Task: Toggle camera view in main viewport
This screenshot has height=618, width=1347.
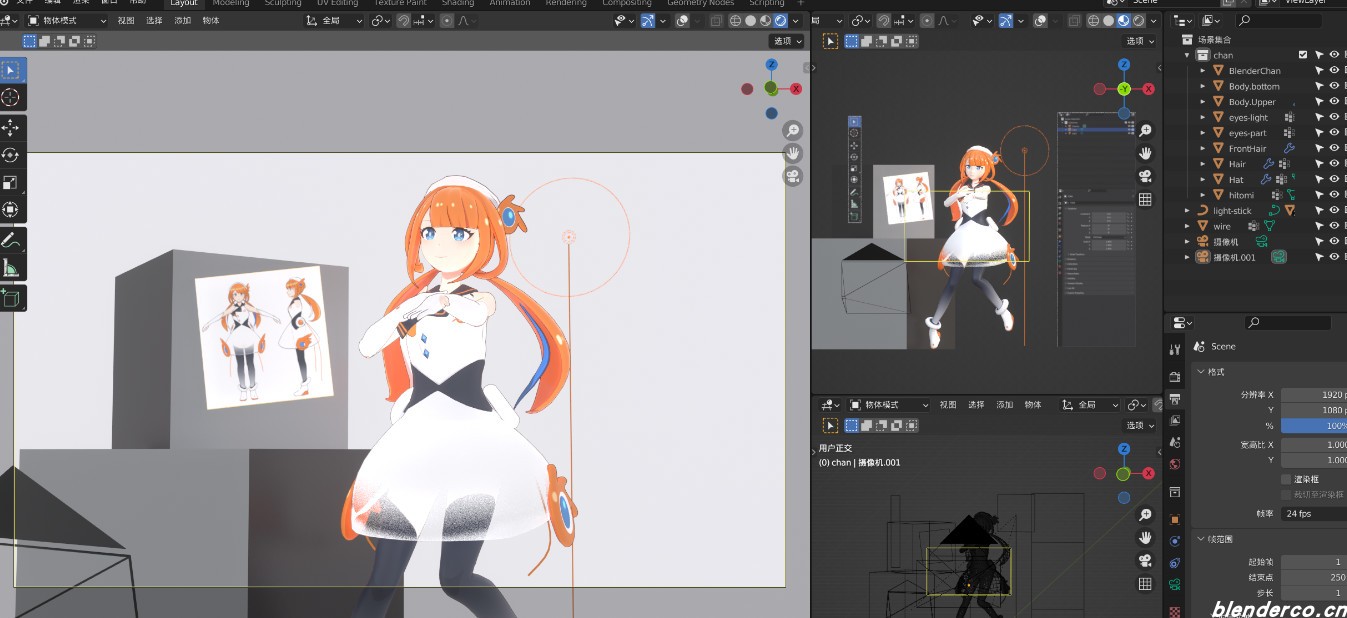Action: click(792, 176)
